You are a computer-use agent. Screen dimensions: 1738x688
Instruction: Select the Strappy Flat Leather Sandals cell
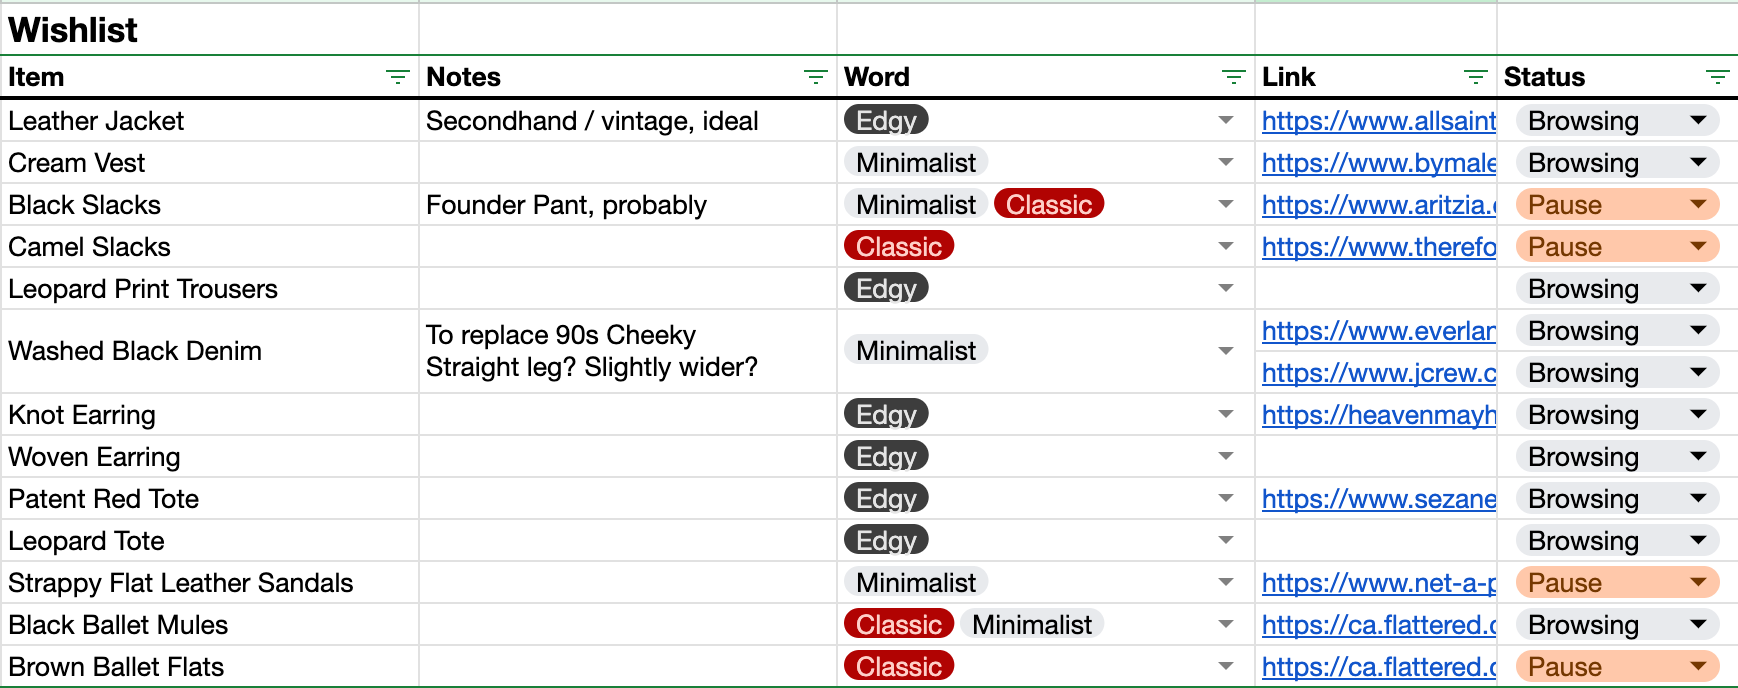pyautogui.click(x=209, y=583)
